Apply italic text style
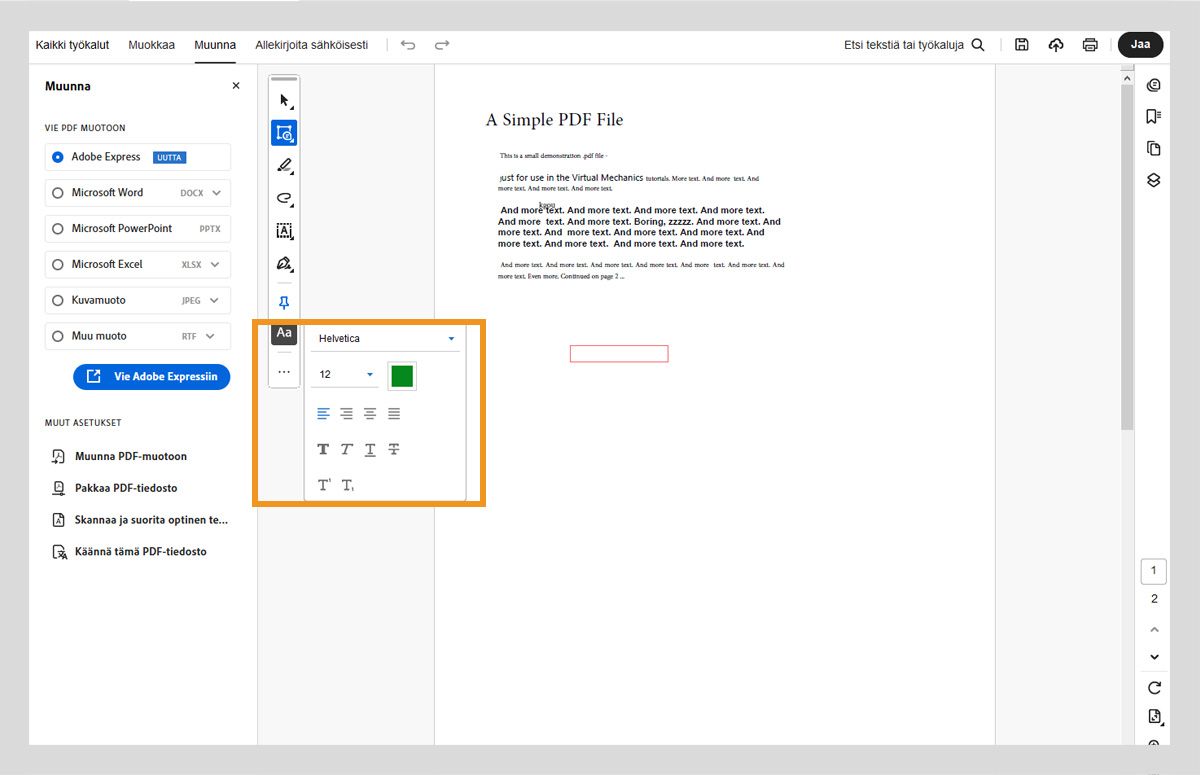Image resolution: width=1200 pixels, height=775 pixels. click(x=346, y=449)
